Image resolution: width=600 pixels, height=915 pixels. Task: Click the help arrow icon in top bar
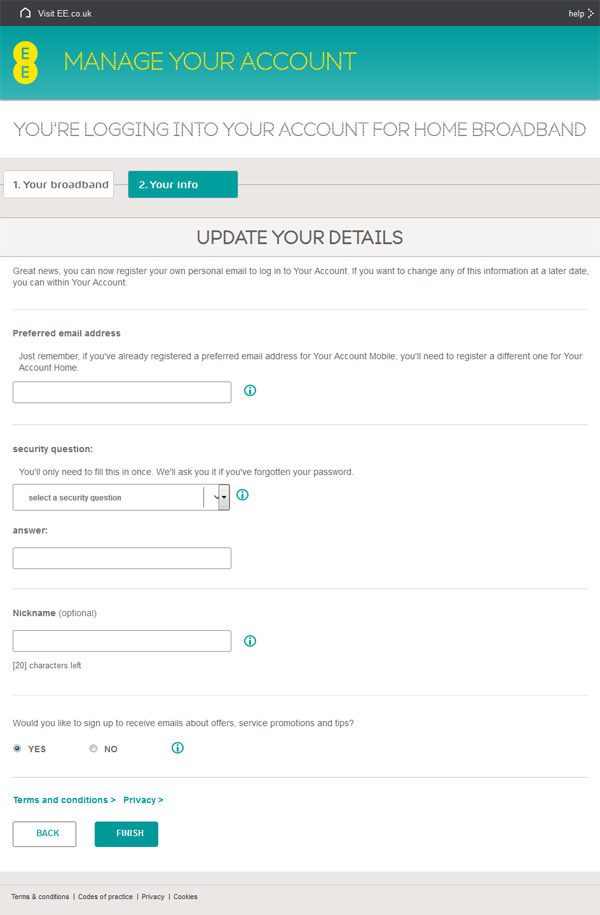pyautogui.click(x=590, y=13)
